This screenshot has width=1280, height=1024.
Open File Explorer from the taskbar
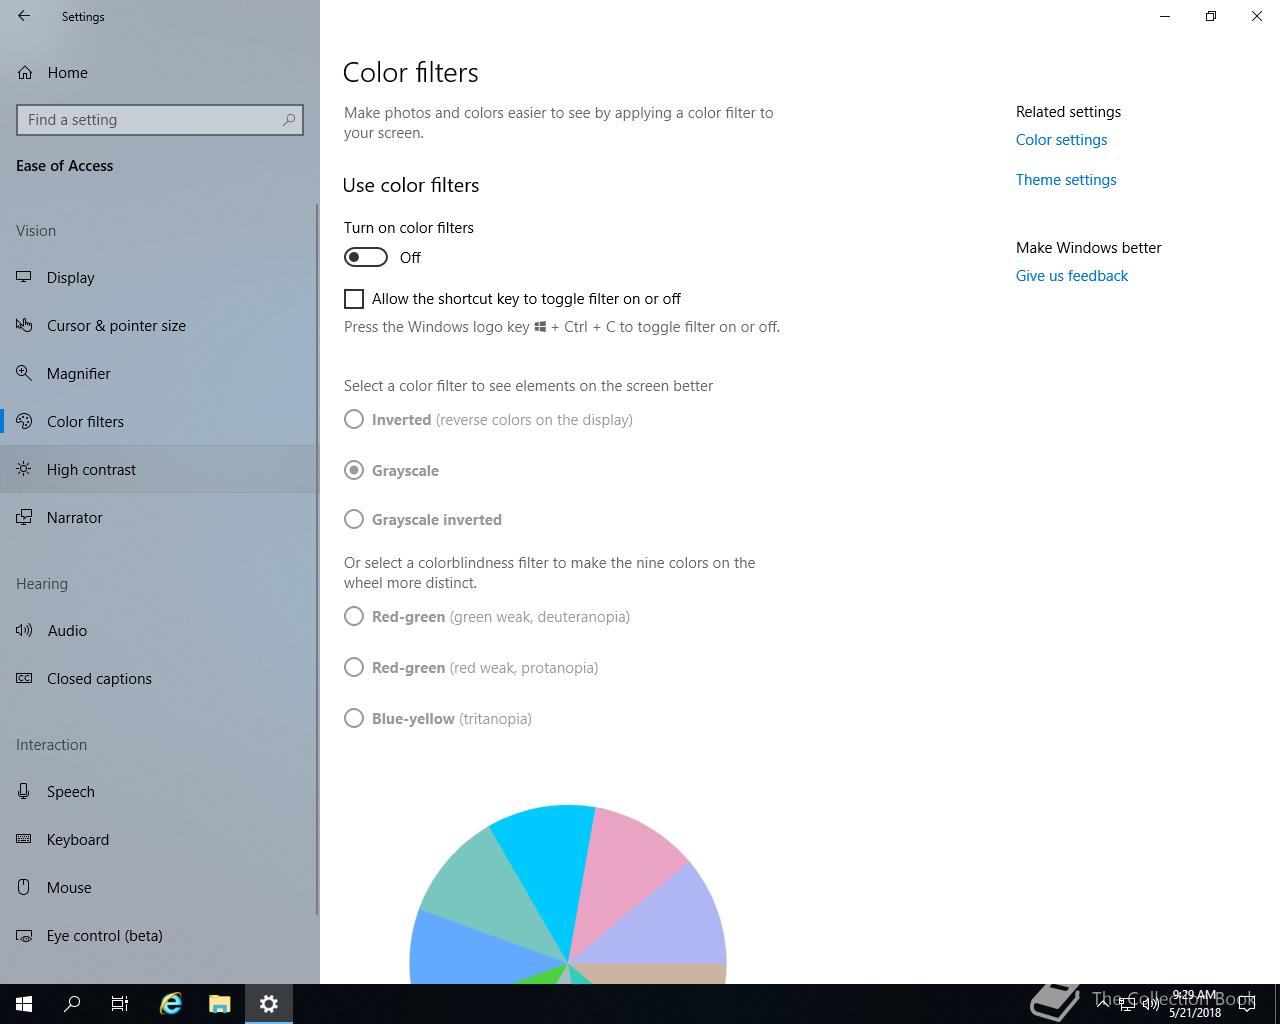coord(219,1004)
